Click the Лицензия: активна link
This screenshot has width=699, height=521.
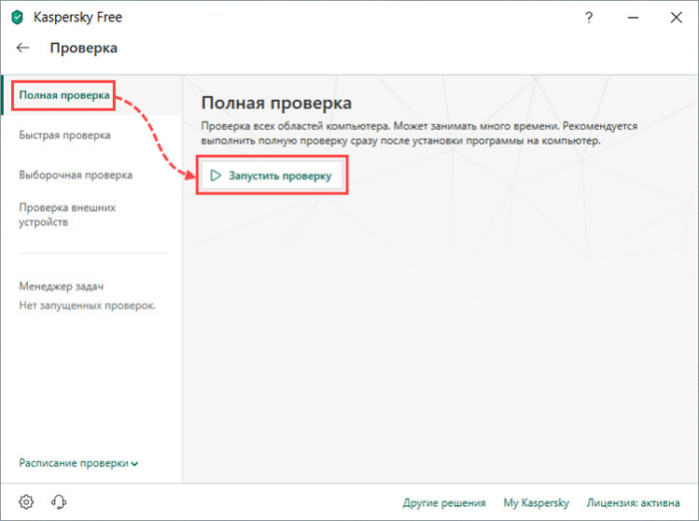pos(633,503)
